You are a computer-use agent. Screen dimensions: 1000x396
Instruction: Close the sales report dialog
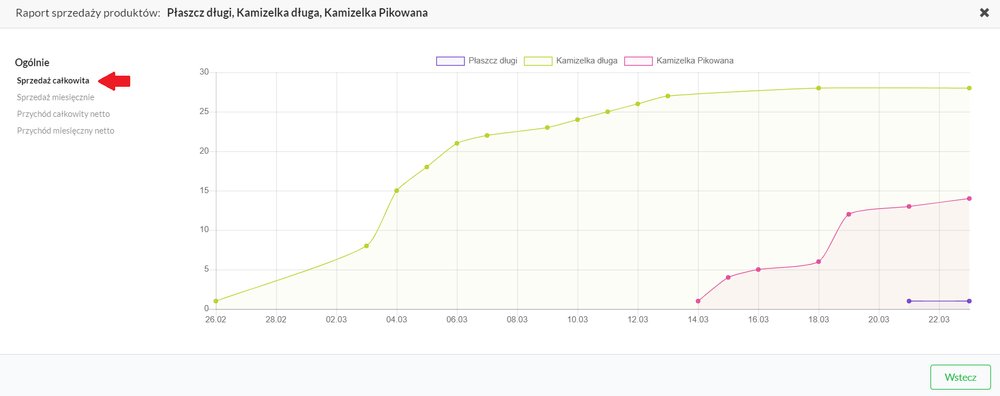coord(984,13)
